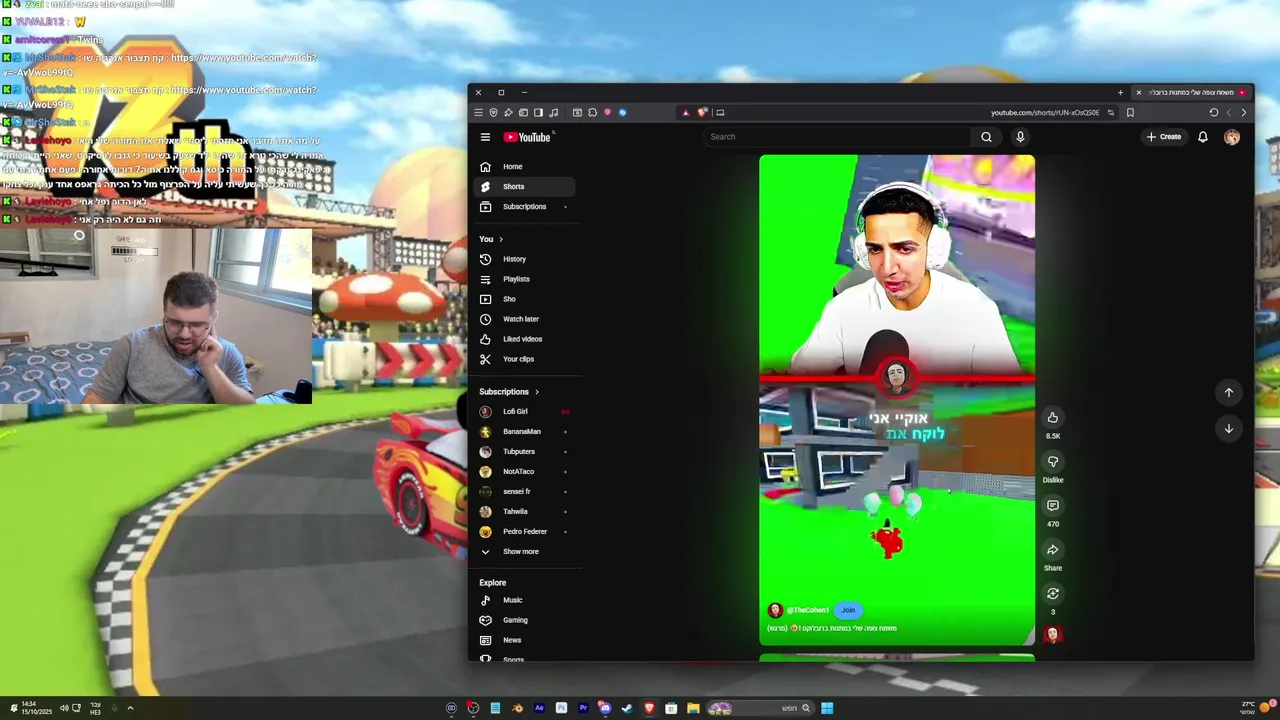Open the @TheCohen1 channel link
This screenshot has width=1280, height=720.
click(x=807, y=610)
